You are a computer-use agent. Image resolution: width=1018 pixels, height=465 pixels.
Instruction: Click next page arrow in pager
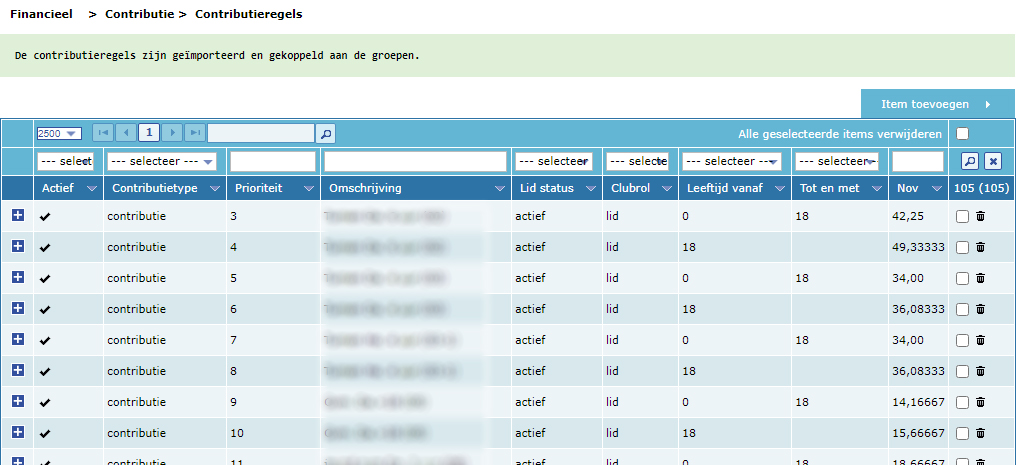pos(172,133)
